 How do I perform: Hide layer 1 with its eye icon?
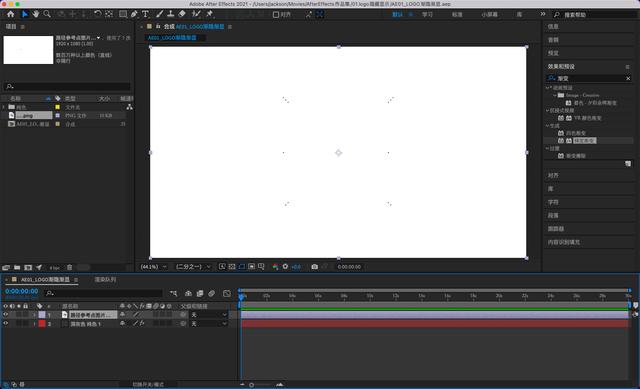pyautogui.click(x=5, y=315)
